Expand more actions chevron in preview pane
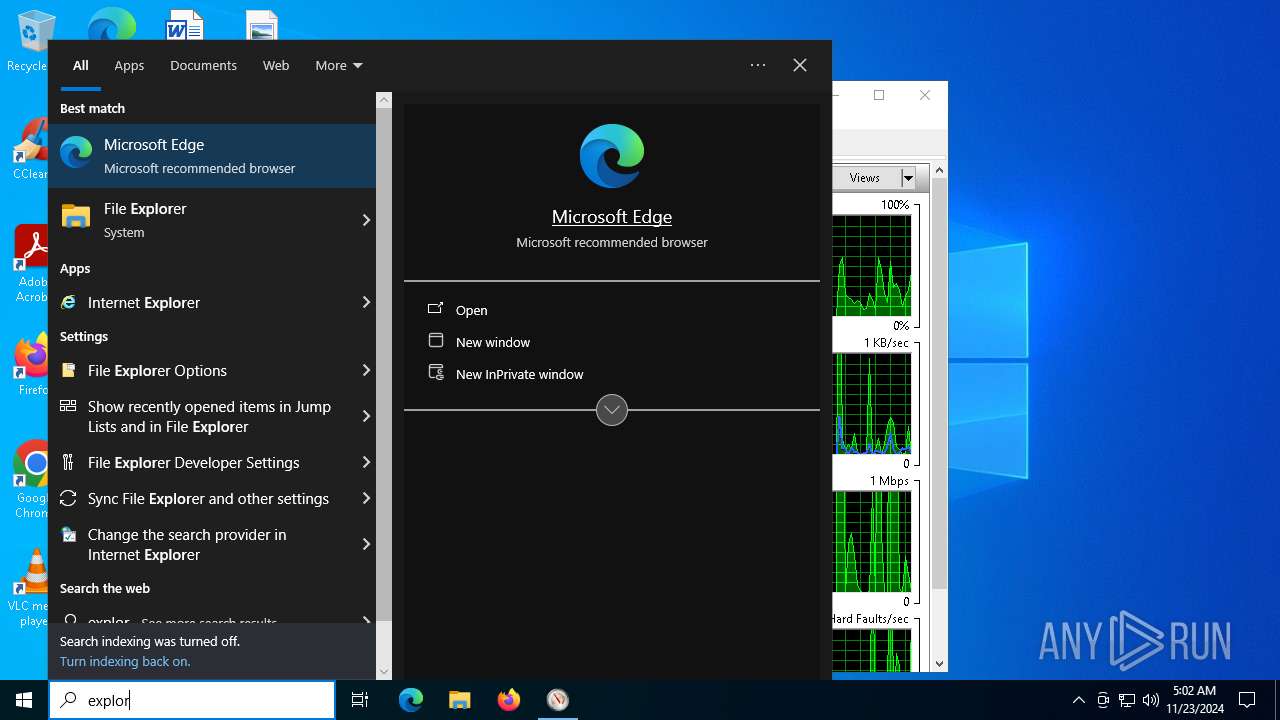Viewport: 1280px width, 720px height. click(612, 410)
